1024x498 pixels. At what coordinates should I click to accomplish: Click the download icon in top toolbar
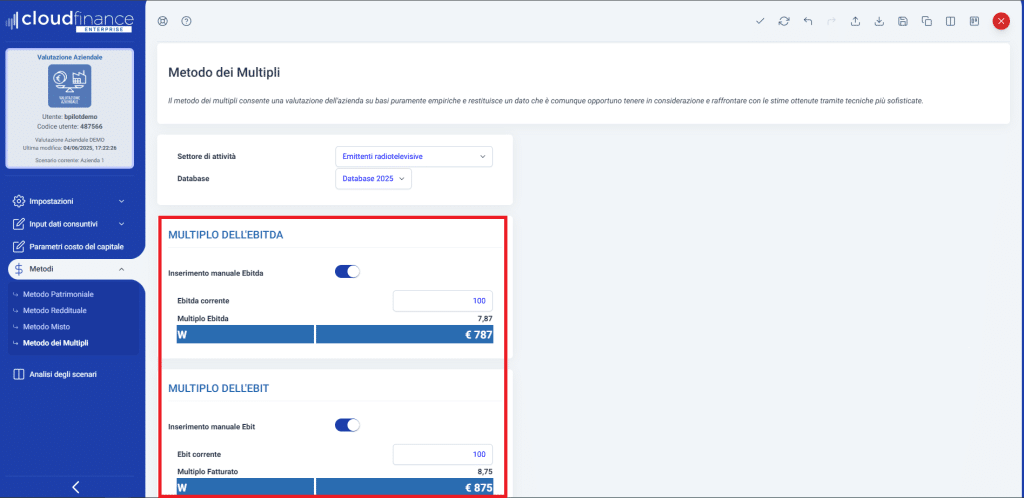[x=879, y=21]
